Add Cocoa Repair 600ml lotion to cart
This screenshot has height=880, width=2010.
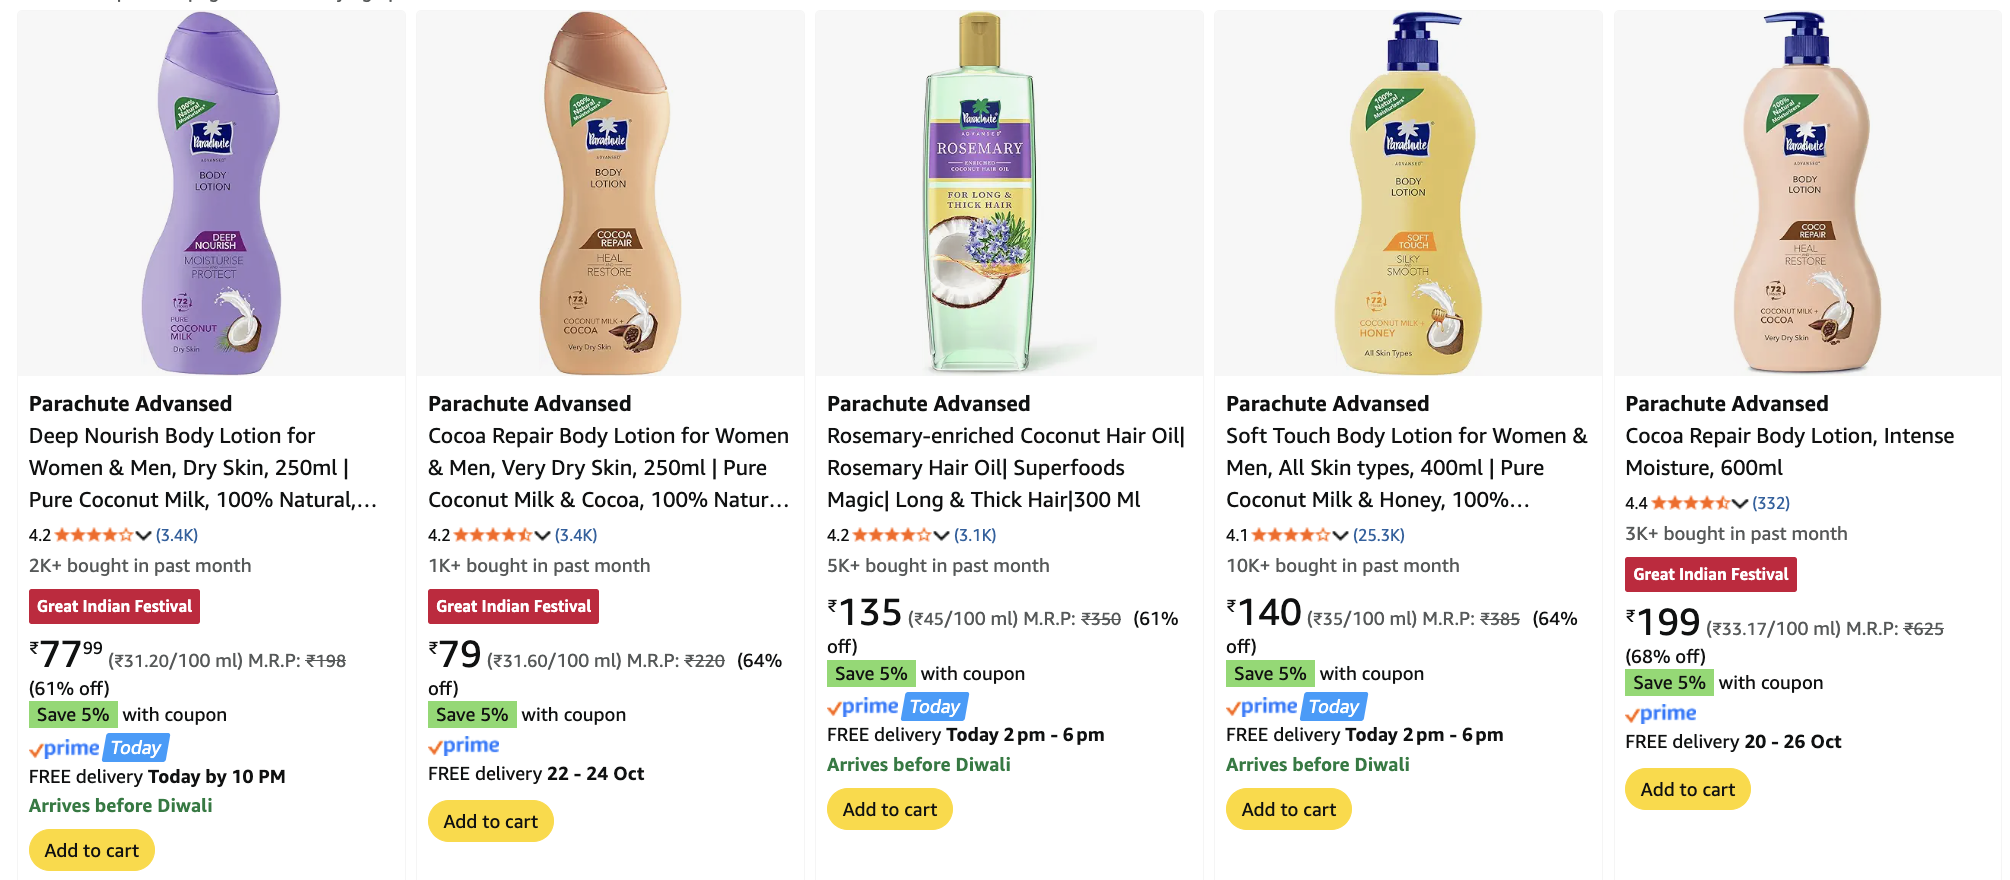point(1687,790)
